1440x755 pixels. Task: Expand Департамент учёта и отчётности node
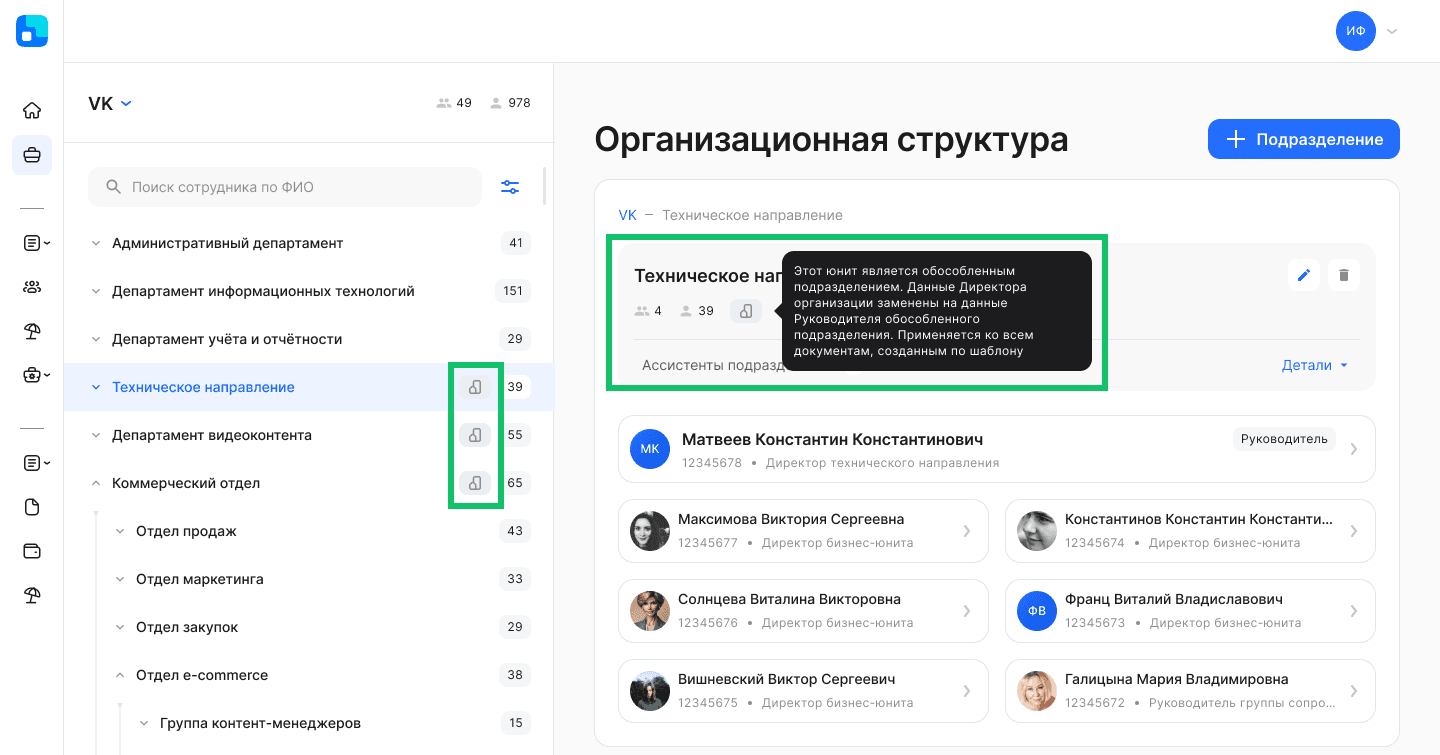tap(96, 339)
